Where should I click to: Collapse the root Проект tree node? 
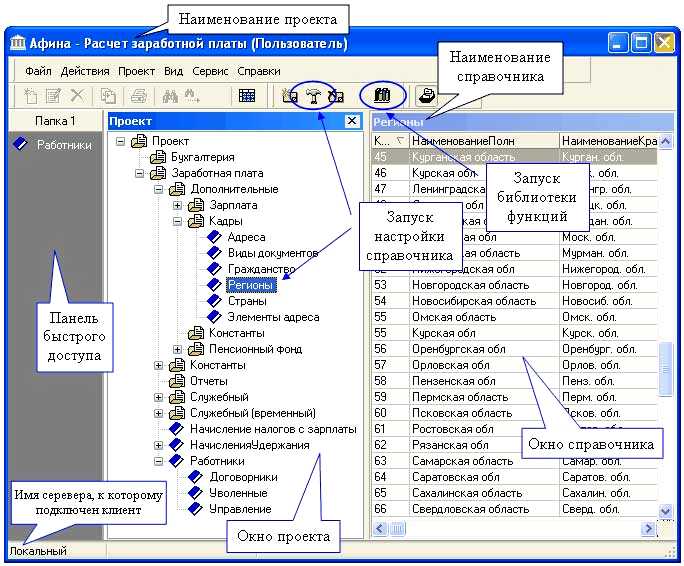point(120,141)
